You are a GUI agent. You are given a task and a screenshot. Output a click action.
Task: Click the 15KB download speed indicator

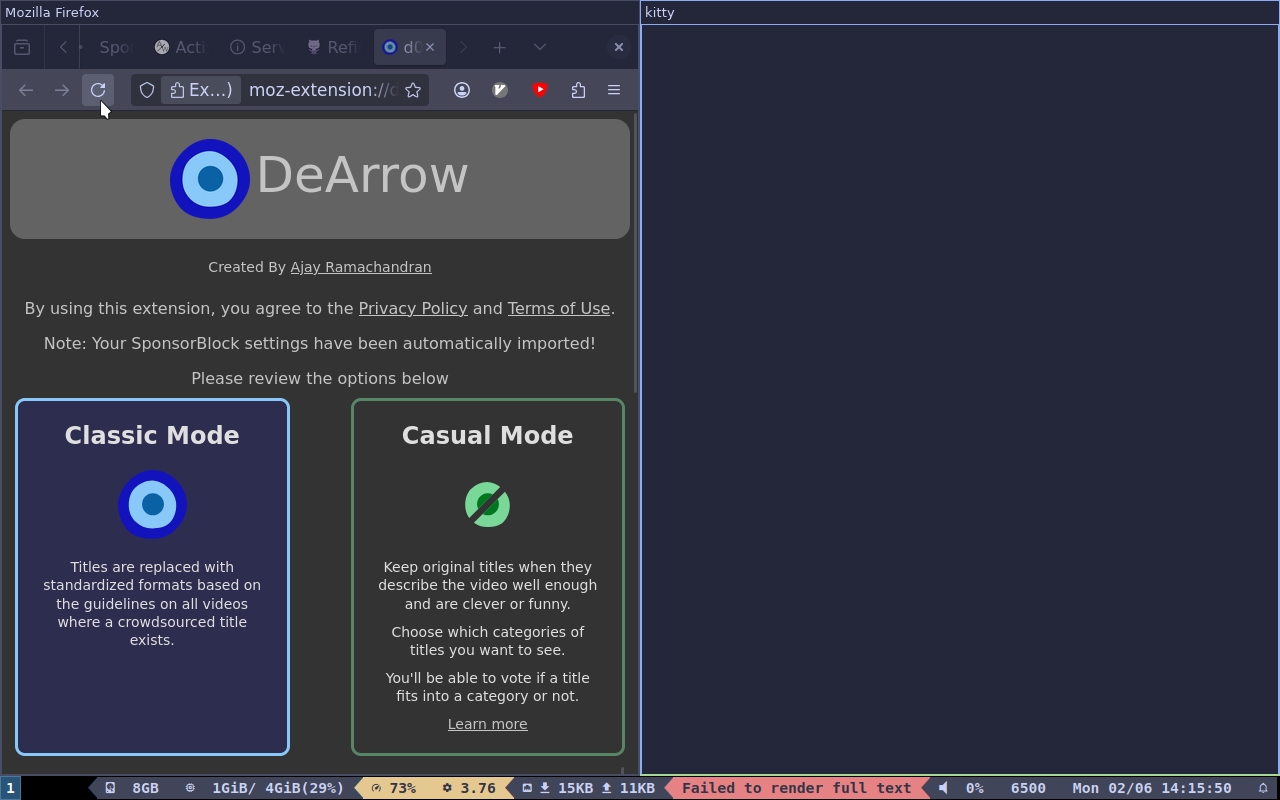566,788
